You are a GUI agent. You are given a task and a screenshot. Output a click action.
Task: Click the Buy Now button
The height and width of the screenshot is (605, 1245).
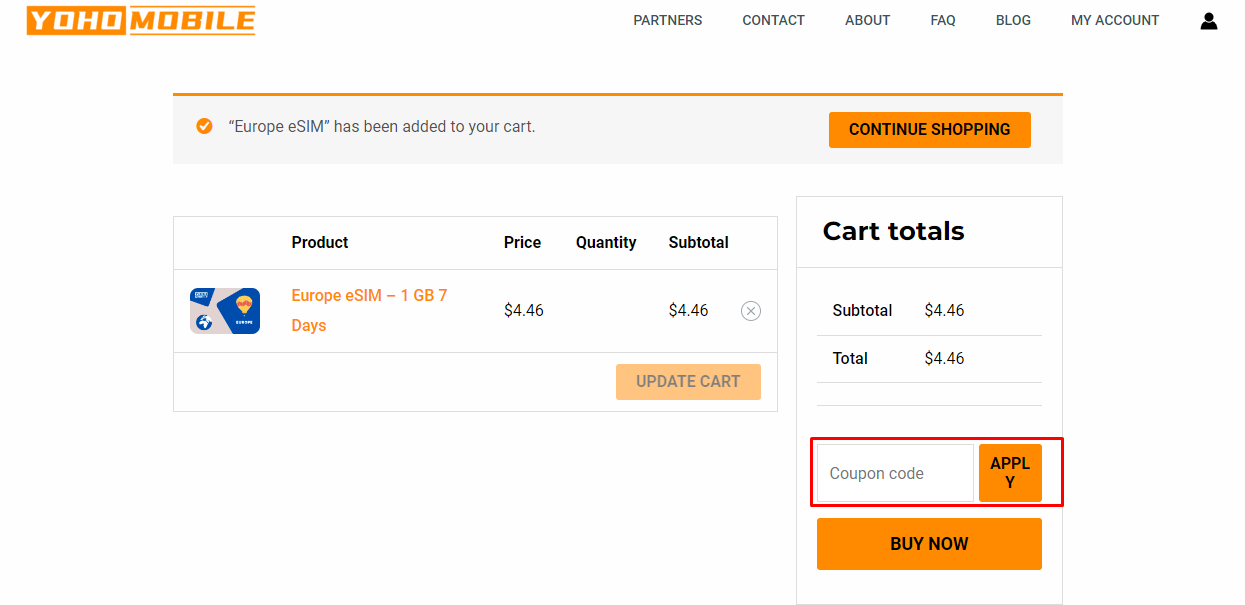click(x=929, y=544)
